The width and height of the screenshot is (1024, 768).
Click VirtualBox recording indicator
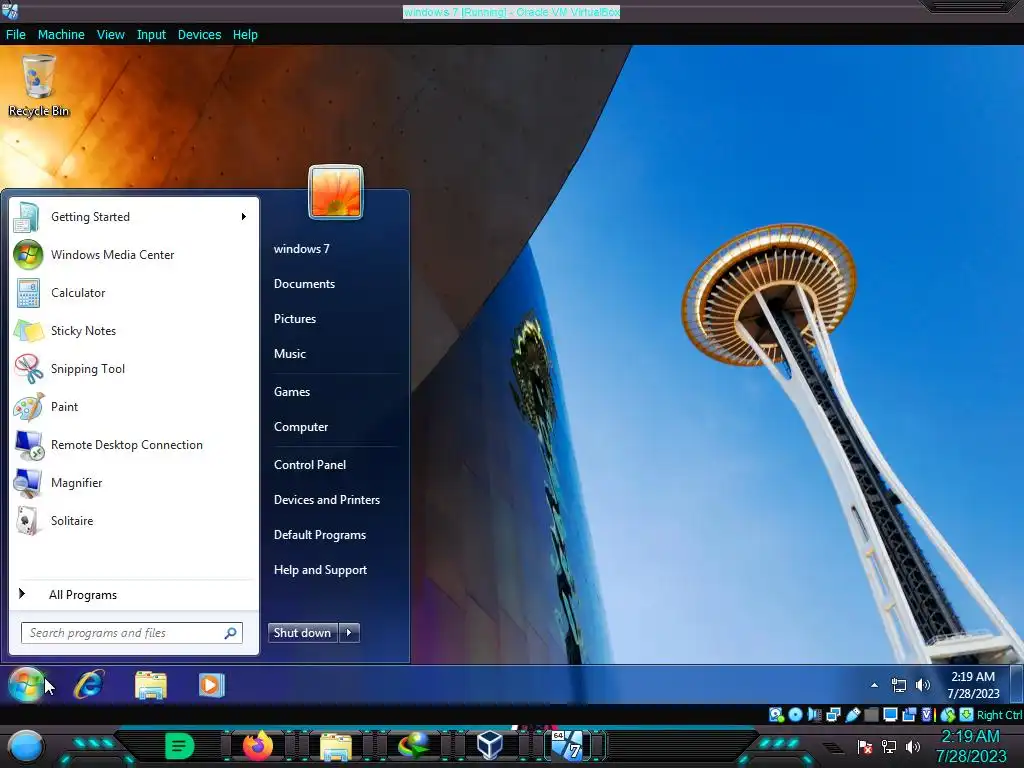(909, 714)
